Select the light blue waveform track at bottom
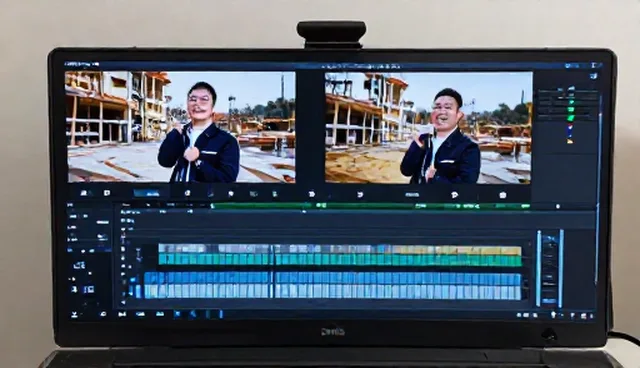The image size is (640, 368). point(332,292)
